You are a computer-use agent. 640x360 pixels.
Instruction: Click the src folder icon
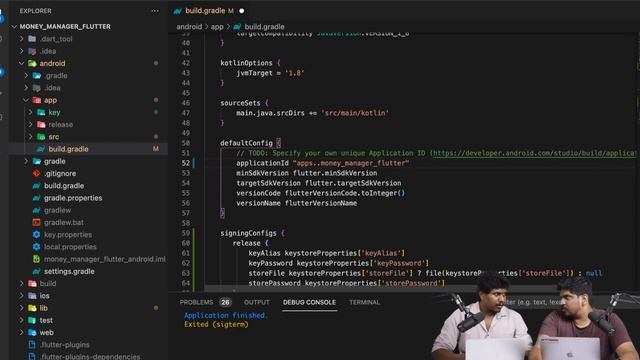tap(41, 137)
